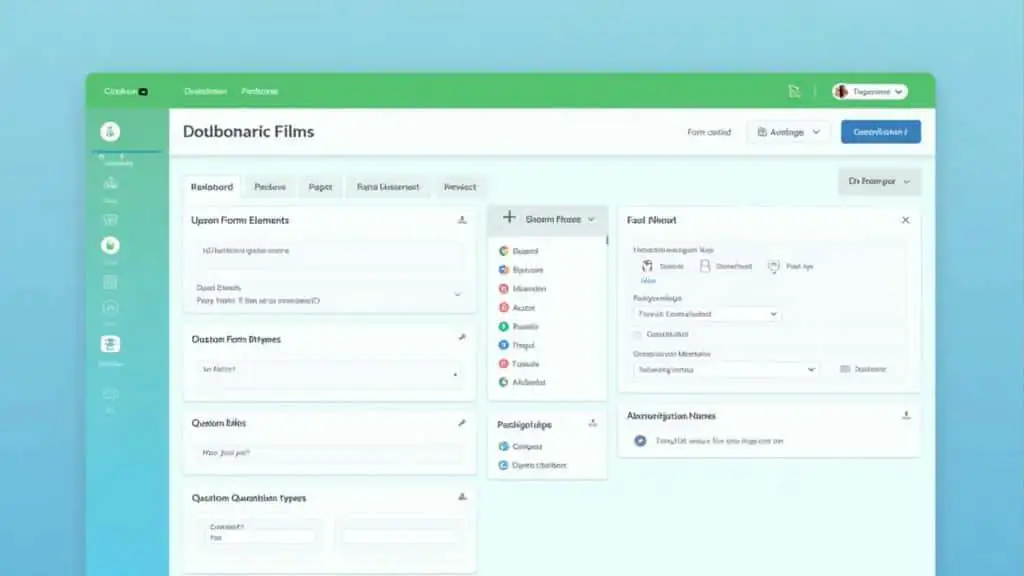Select the blue radio circle in Abnonitjation Names
Image resolution: width=1024 pixels, height=576 pixels.
[x=640, y=440]
